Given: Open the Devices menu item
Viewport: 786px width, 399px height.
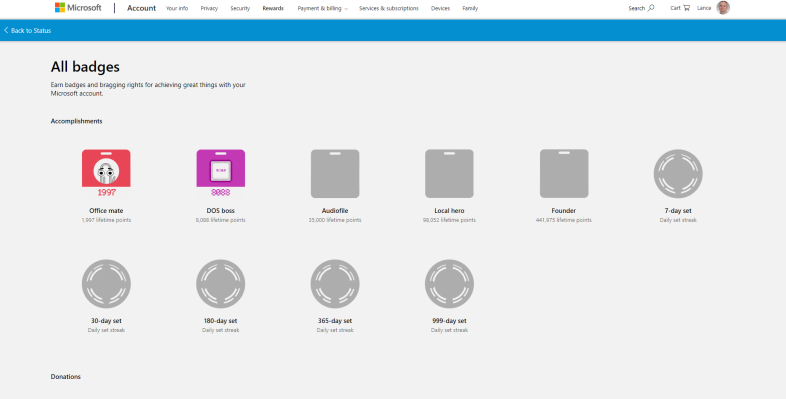Looking at the screenshot, I should (440, 9).
